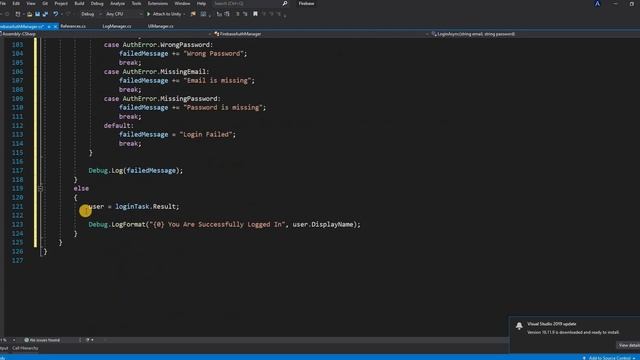Open the View menu
Viewport: 640px width, 360px height.
coord(31,3)
